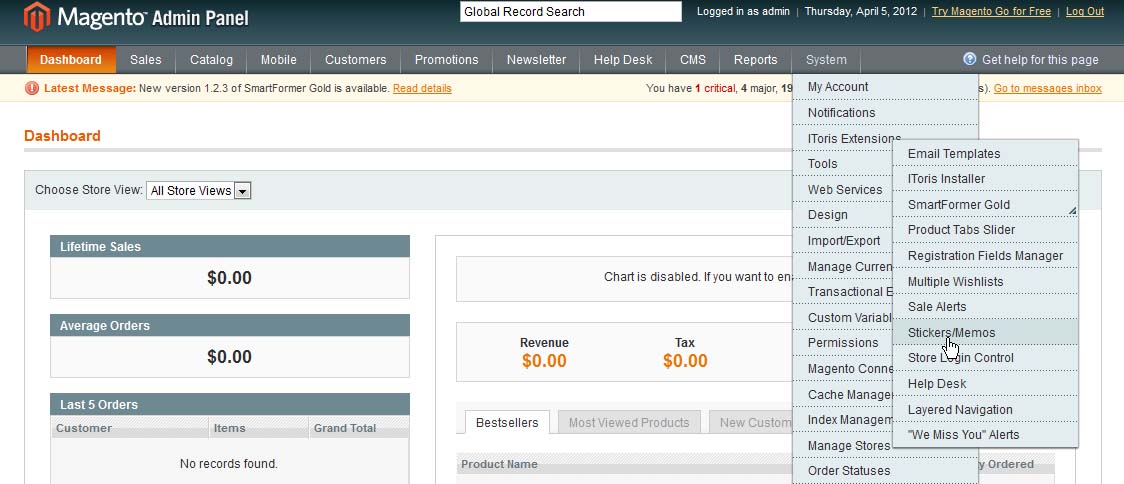Select Web Services menu entry
The width and height of the screenshot is (1124, 484).
[x=843, y=189]
